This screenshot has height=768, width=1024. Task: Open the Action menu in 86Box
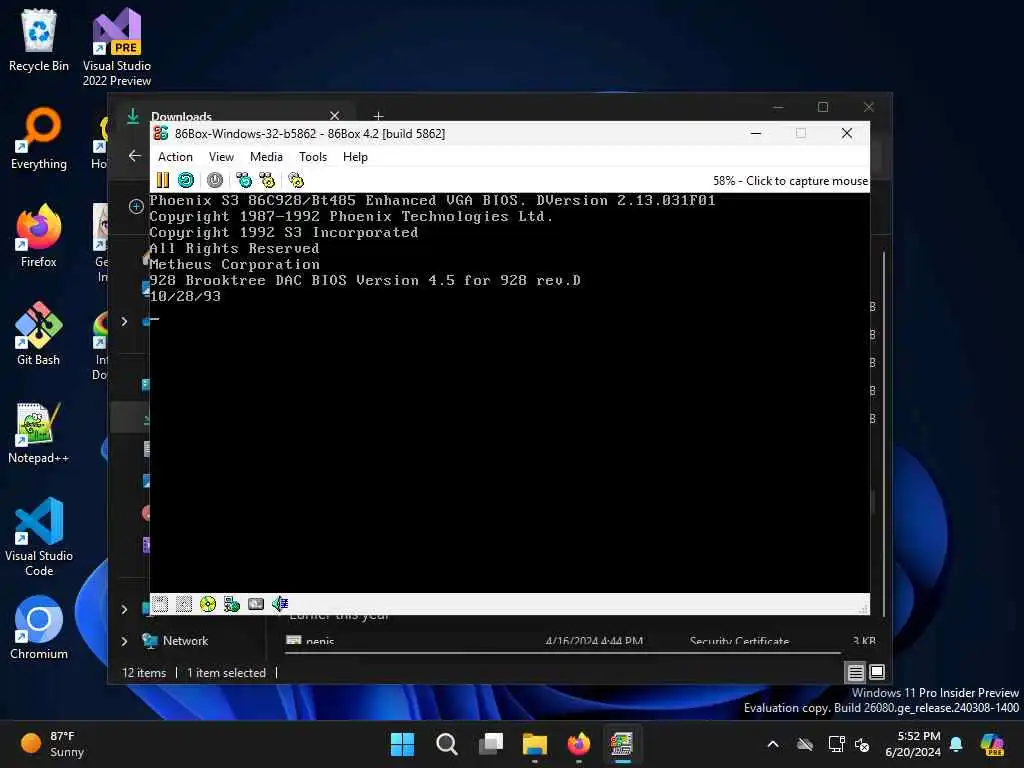(x=175, y=157)
